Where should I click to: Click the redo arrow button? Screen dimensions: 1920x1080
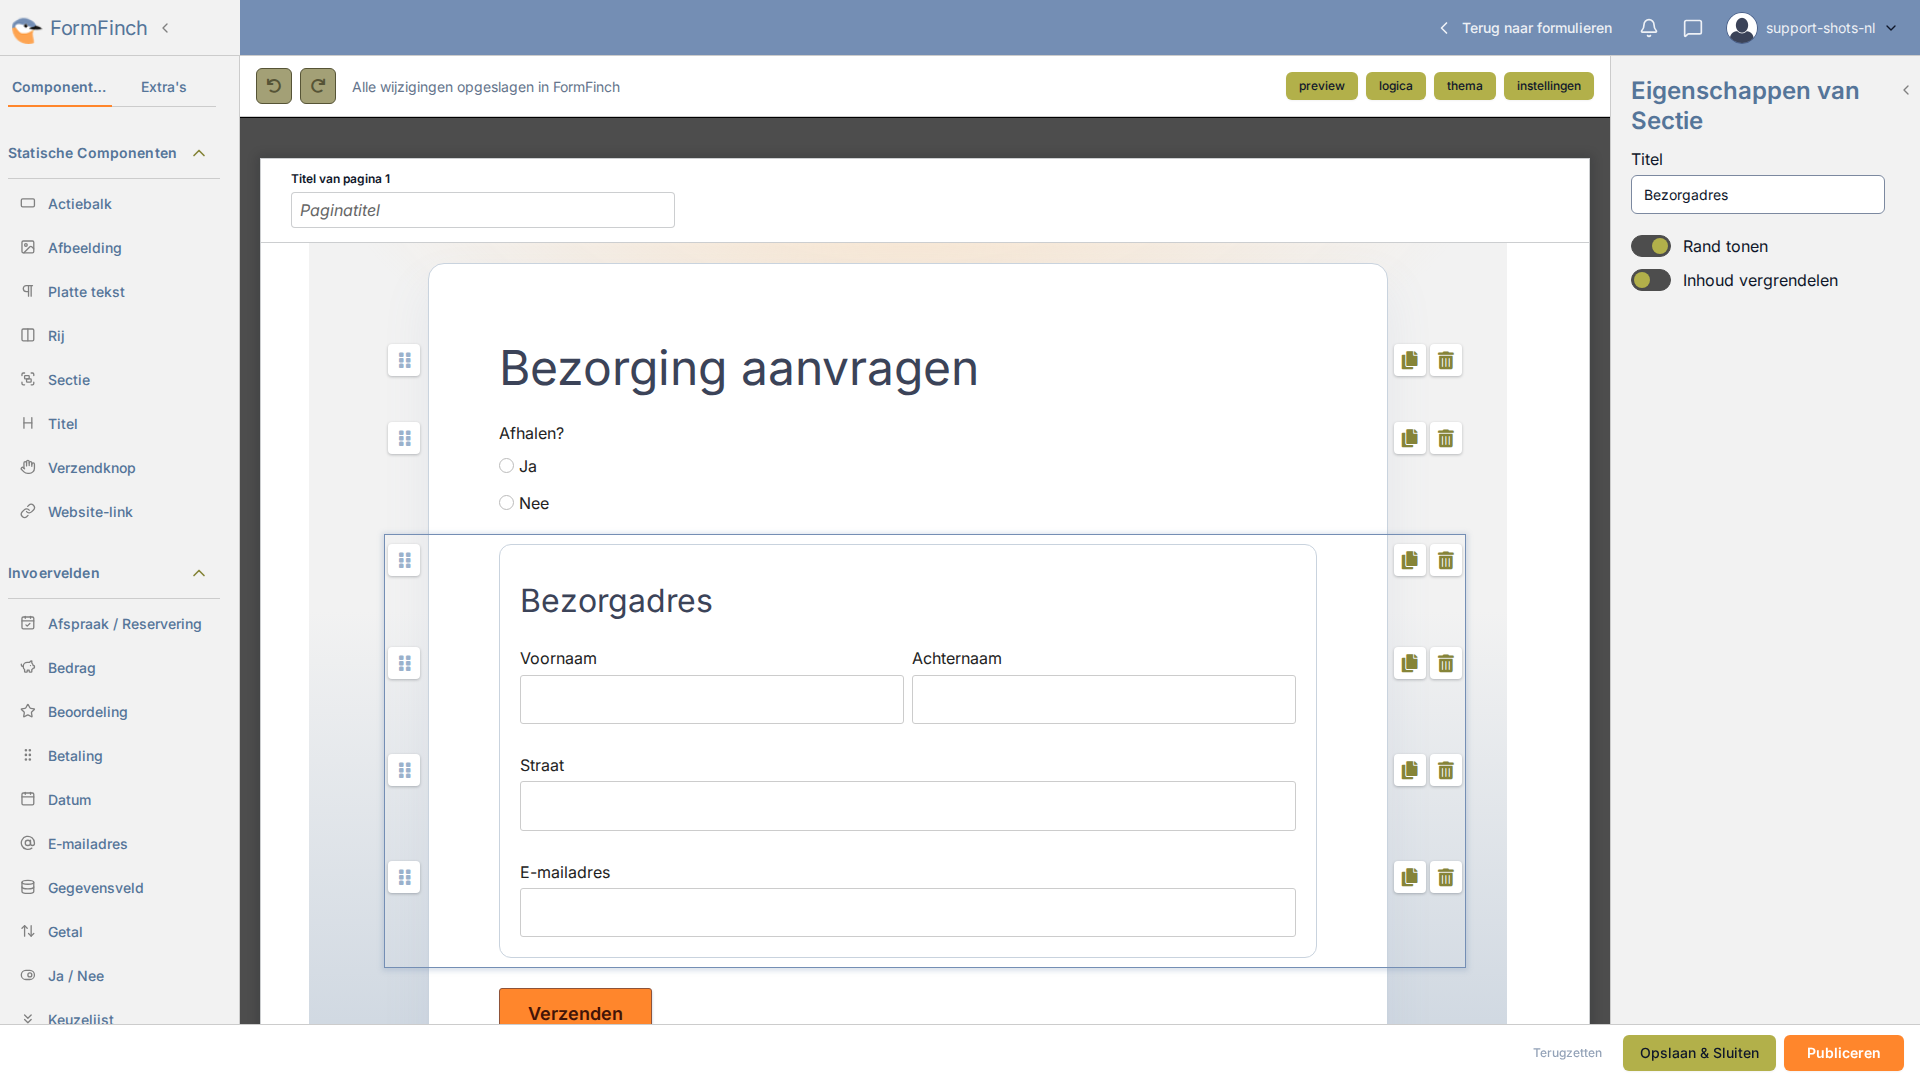318,86
